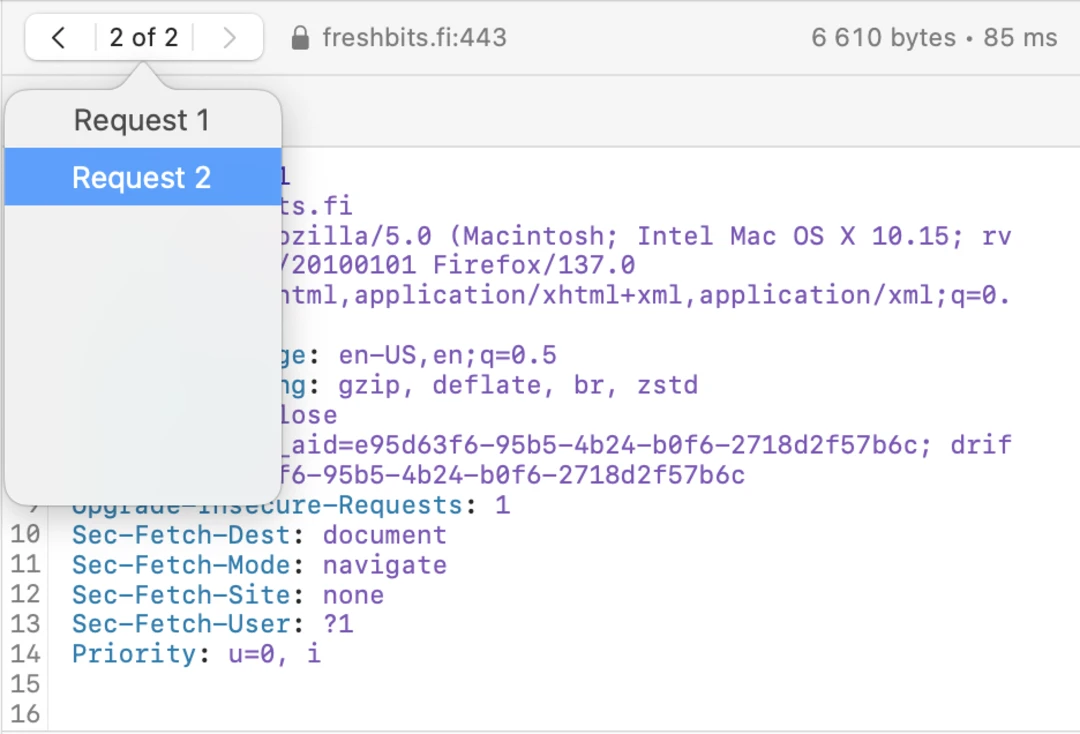Viewport: 1080px width, 734px height.
Task: Choose Request 2 in the popup list
Action: click(x=141, y=178)
